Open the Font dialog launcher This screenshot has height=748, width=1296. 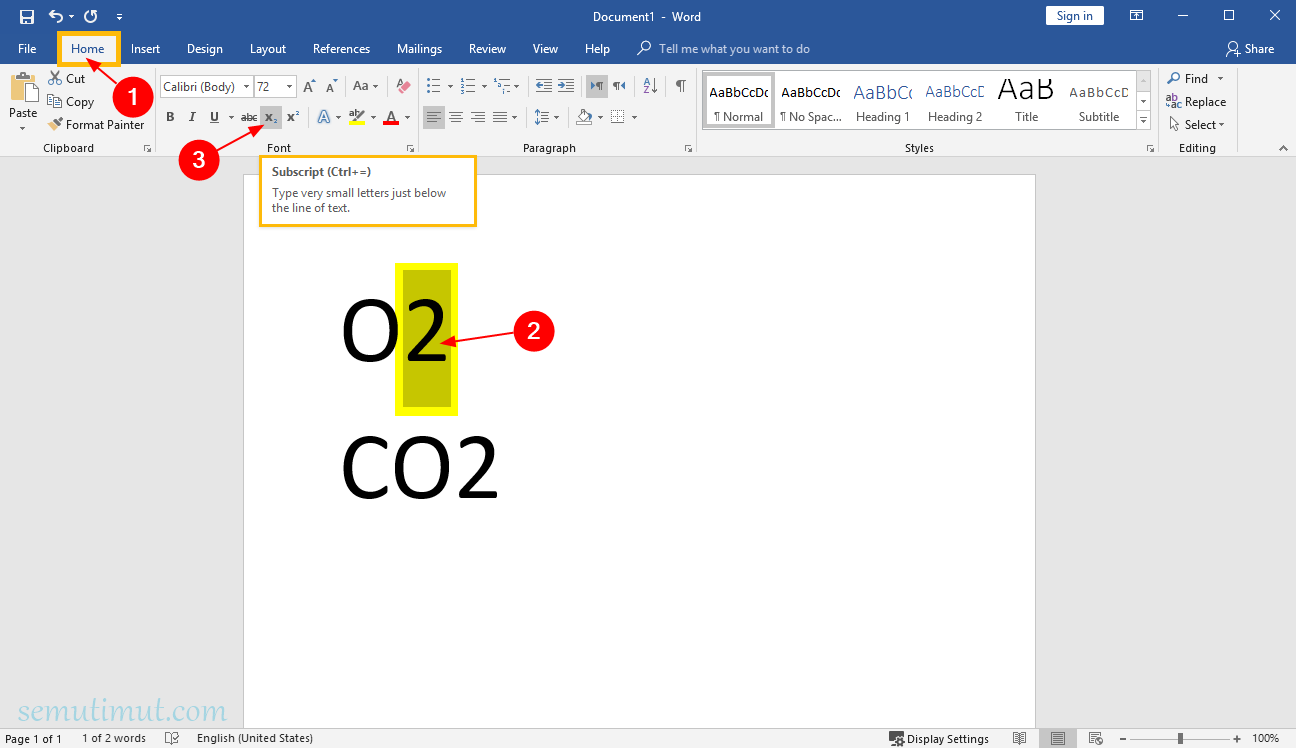click(x=410, y=148)
